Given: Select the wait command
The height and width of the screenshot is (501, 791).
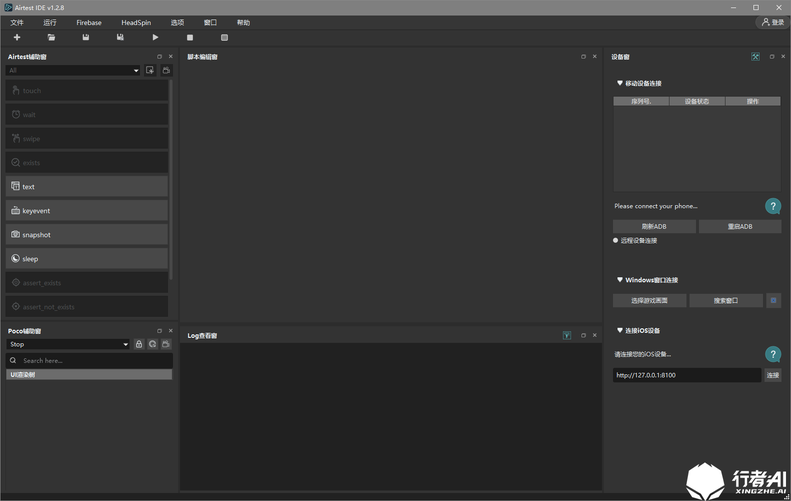Looking at the screenshot, I should point(87,115).
